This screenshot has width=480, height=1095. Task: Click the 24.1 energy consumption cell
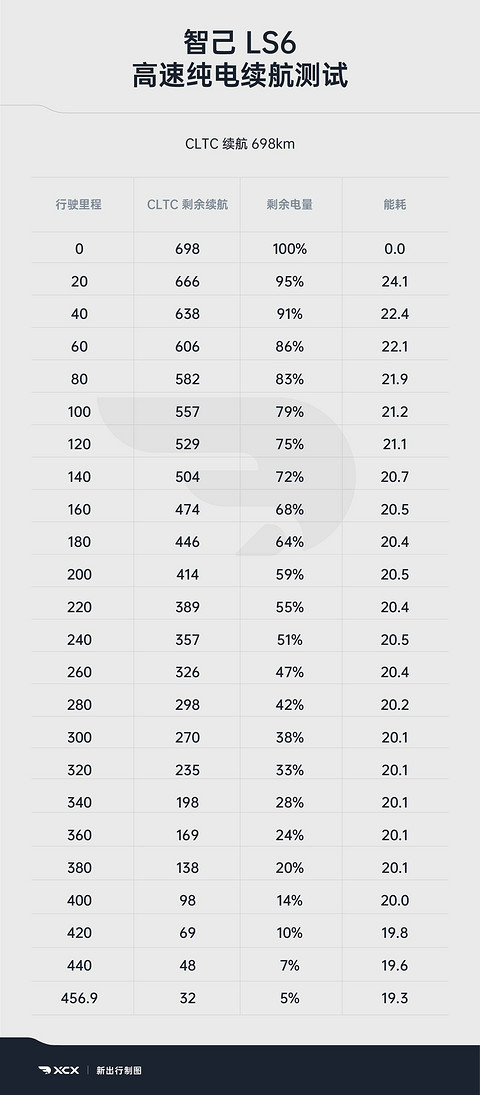pos(395,281)
